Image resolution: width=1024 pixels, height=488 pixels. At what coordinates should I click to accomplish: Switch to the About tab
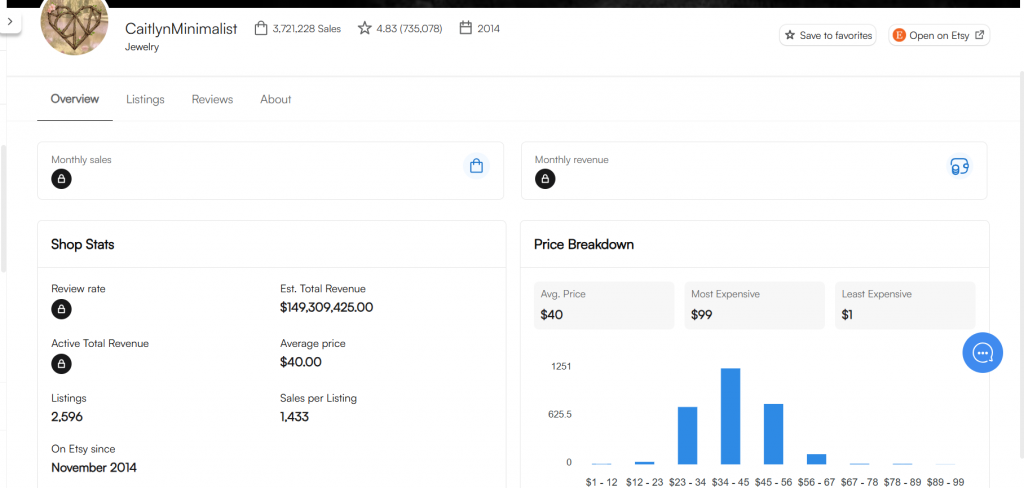click(x=276, y=99)
